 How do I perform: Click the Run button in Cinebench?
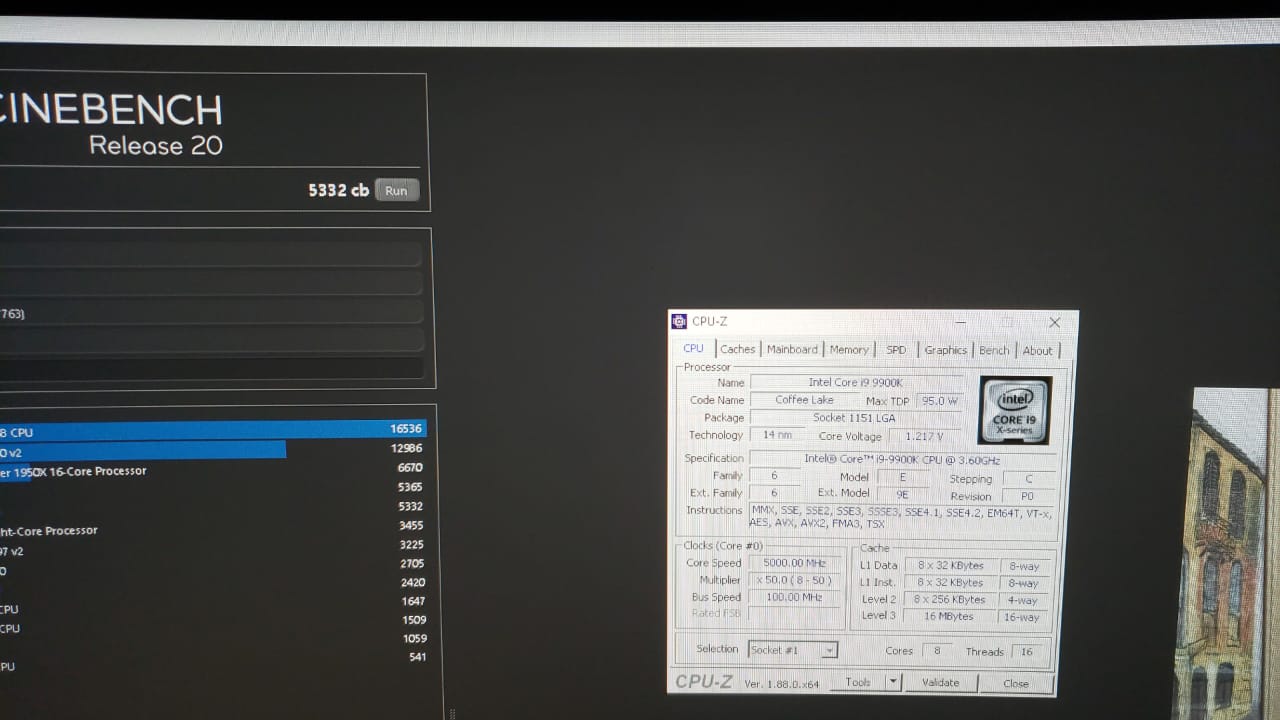point(396,191)
